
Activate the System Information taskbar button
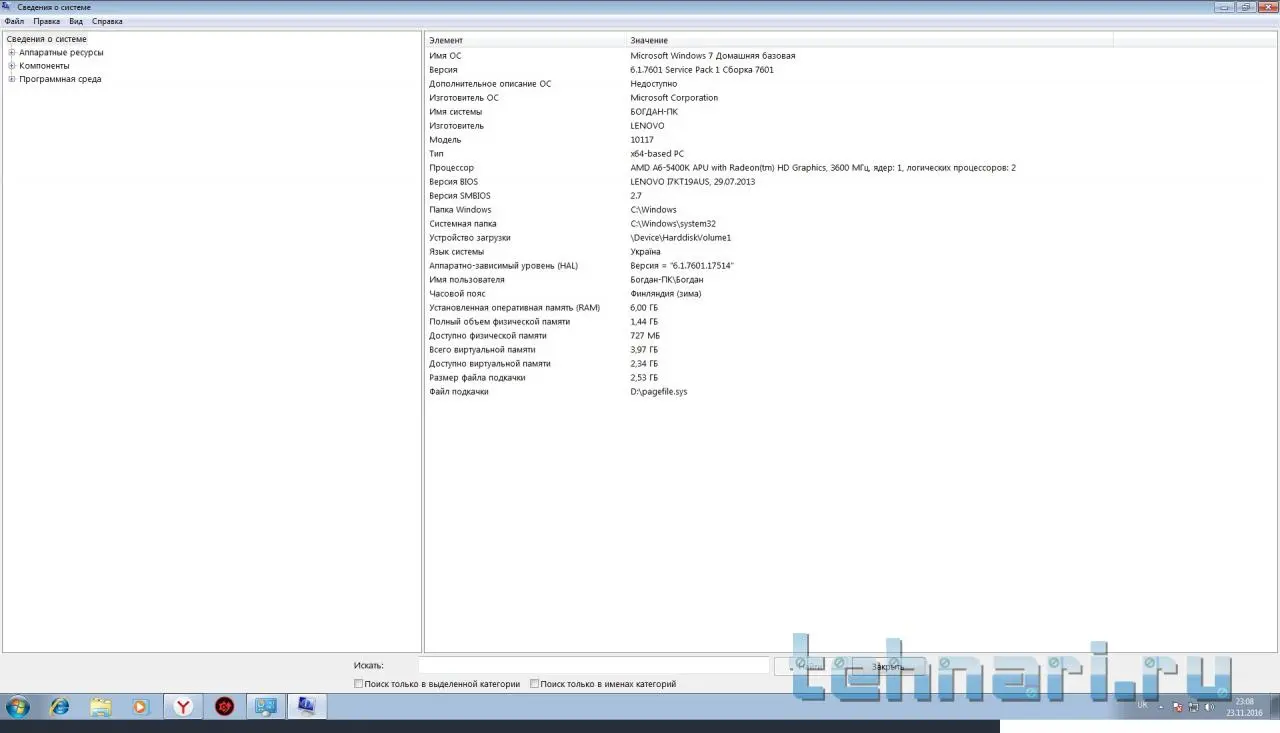(x=307, y=707)
